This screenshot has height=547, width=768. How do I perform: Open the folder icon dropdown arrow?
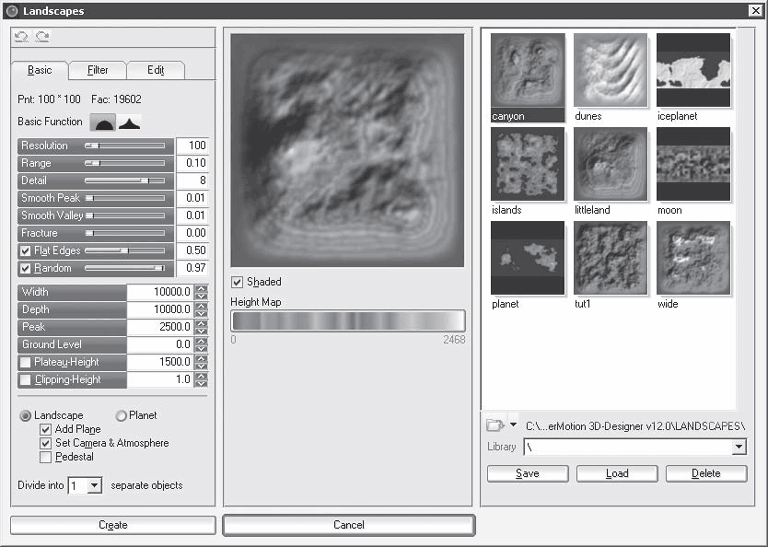[513, 425]
